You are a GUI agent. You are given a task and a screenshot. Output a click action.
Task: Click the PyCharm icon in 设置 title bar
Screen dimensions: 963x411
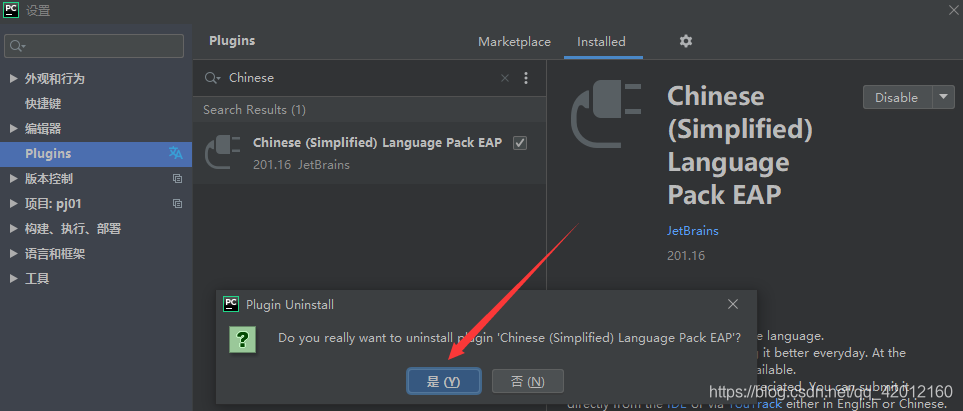point(10,10)
